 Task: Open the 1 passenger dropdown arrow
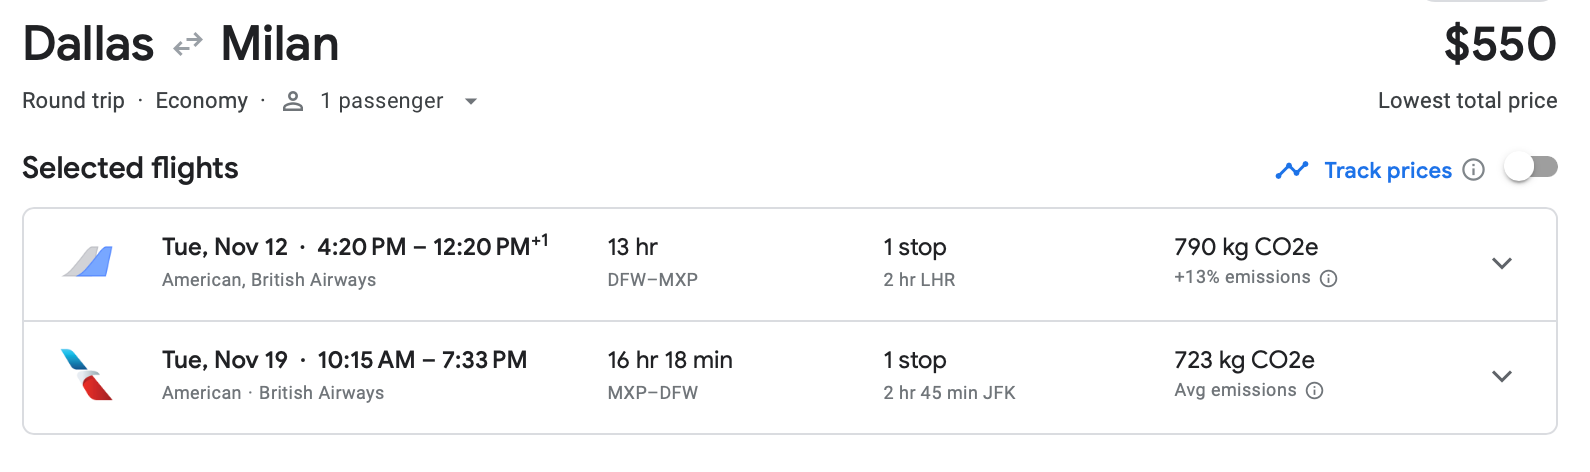coord(471,101)
